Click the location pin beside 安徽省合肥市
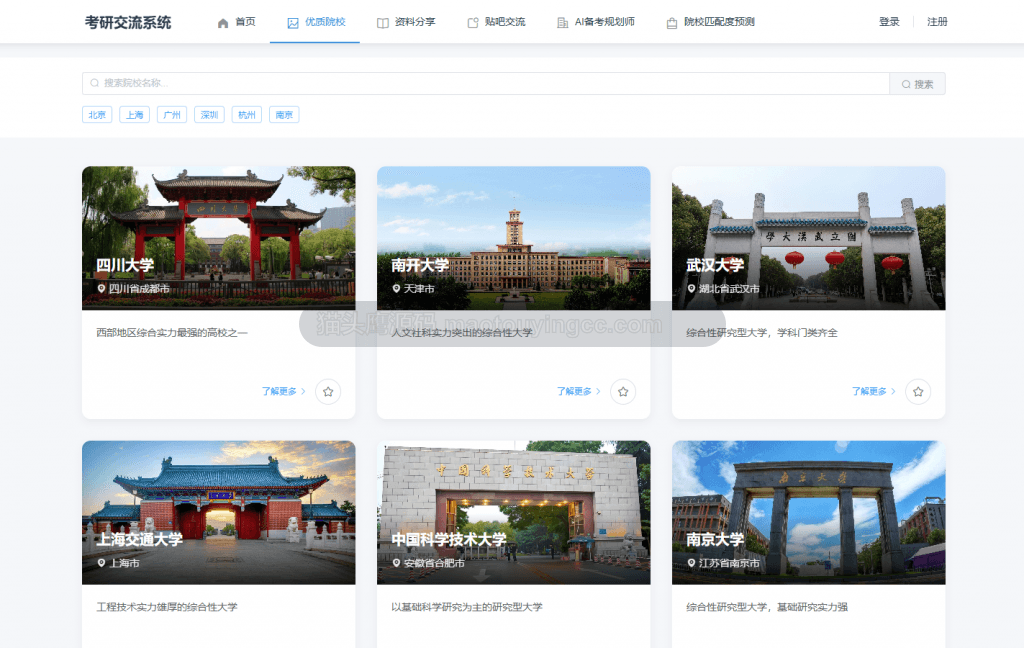The height and width of the screenshot is (648, 1024). (396, 562)
